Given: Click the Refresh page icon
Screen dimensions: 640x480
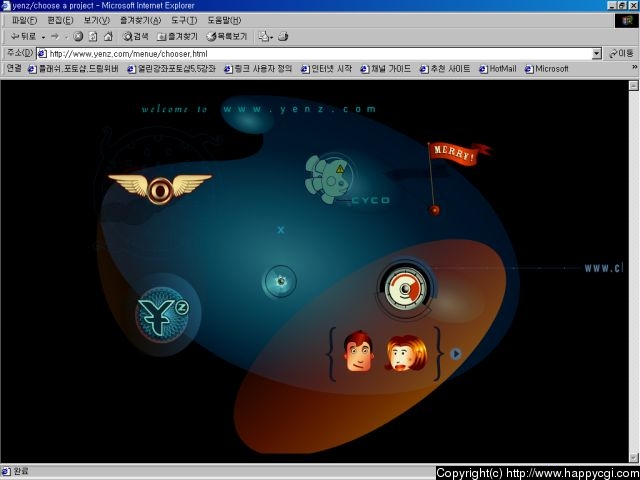Looking at the screenshot, I should tap(93, 37).
